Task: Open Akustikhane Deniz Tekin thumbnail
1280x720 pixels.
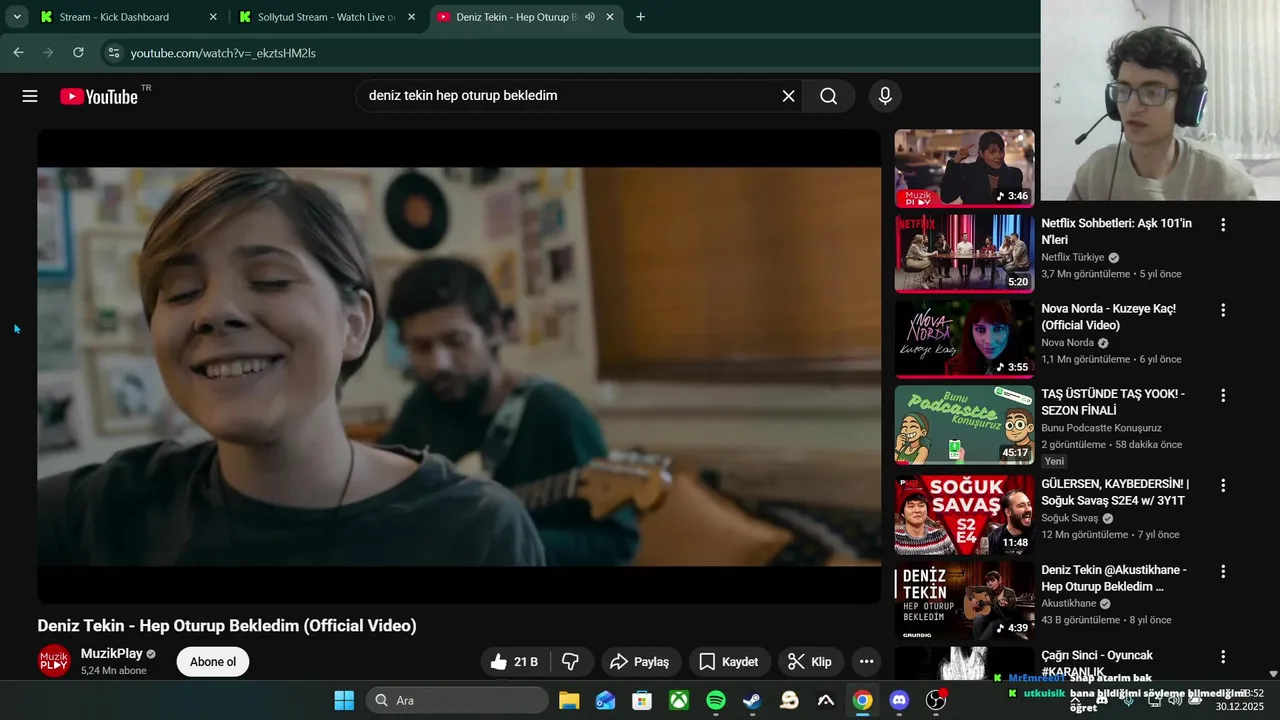Action: click(964, 600)
